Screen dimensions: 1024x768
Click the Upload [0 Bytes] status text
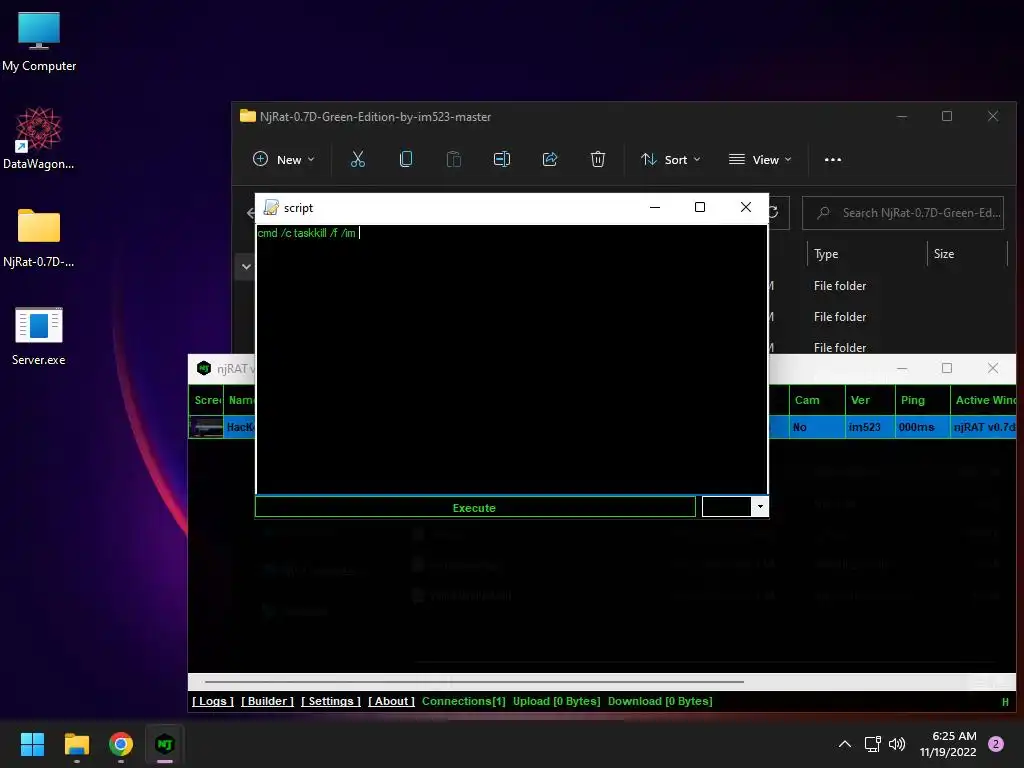556,701
